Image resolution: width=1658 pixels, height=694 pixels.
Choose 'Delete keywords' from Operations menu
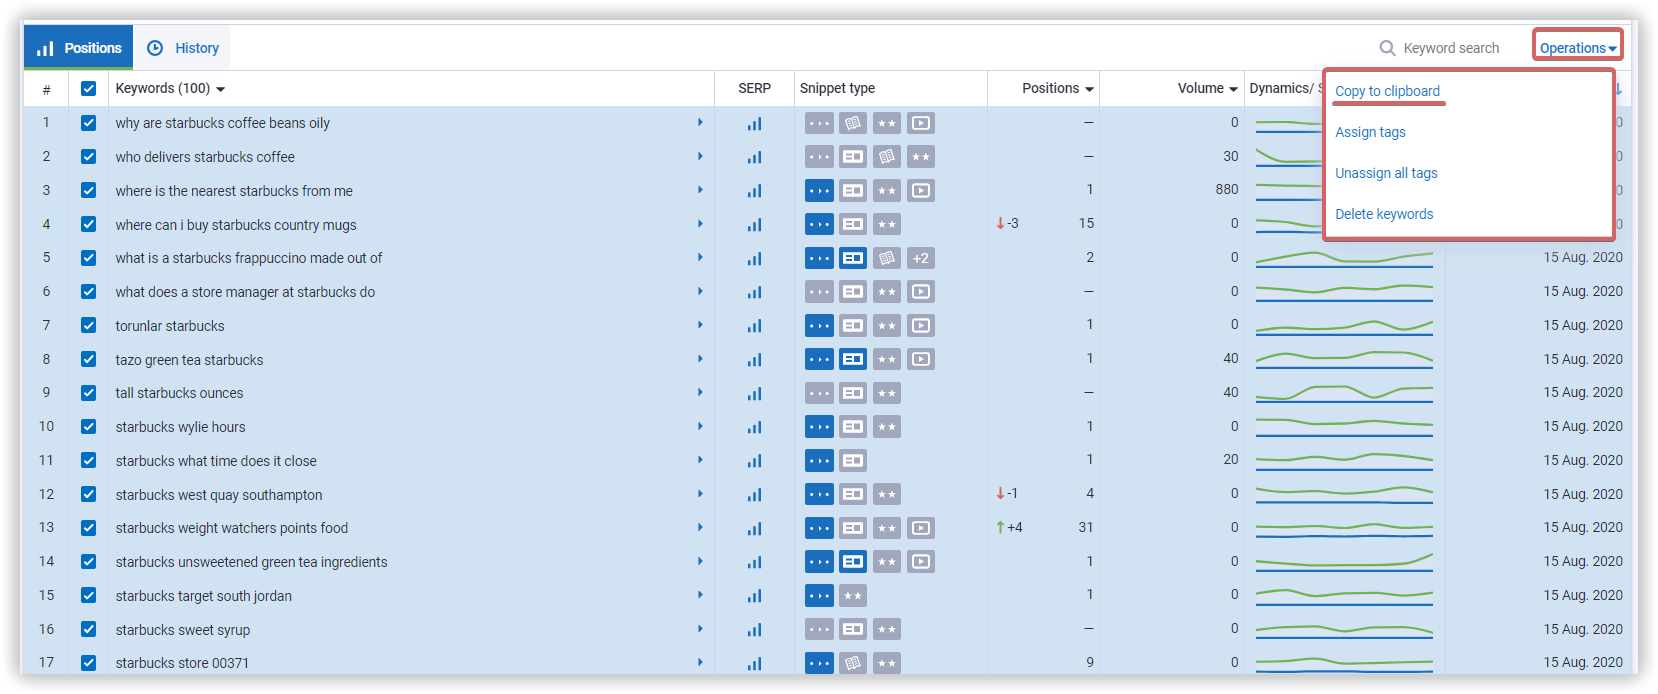pos(1384,214)
